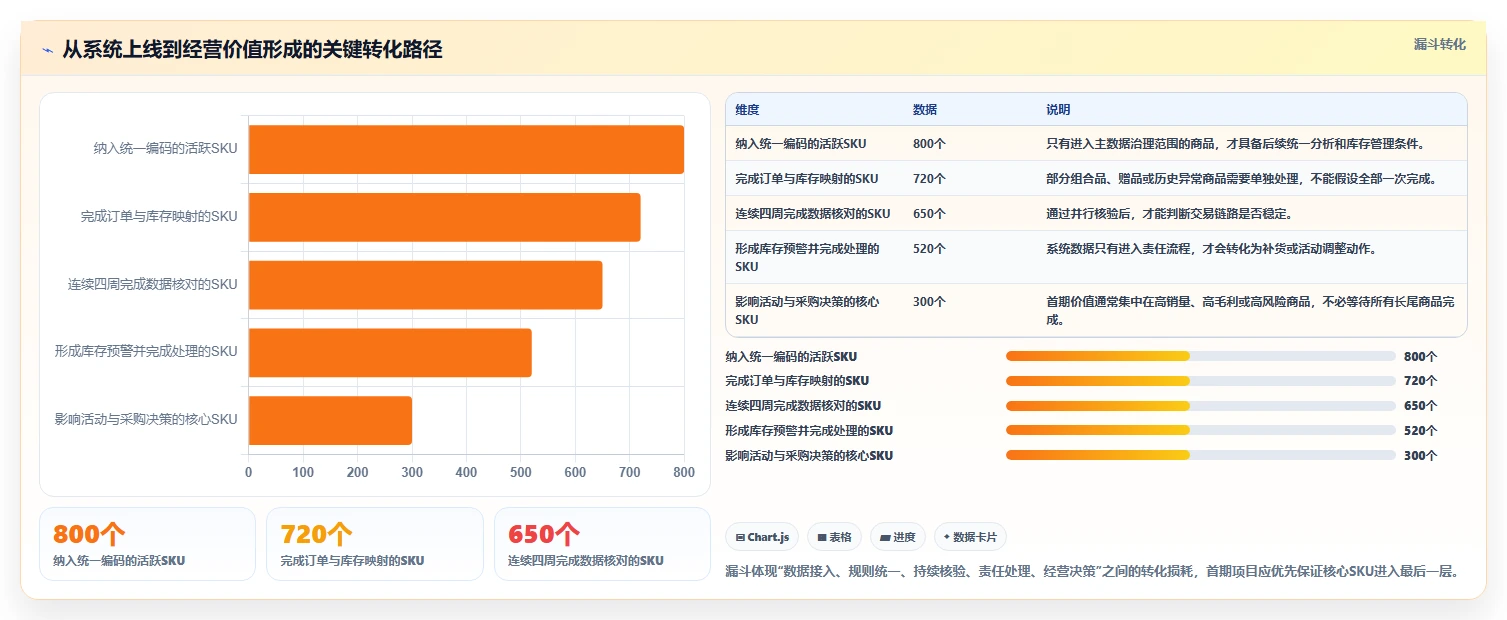Click the 720个 progress bar for 完成订单与库存映射
This screenshot has width=1507, height=620.
[1200, 381]
